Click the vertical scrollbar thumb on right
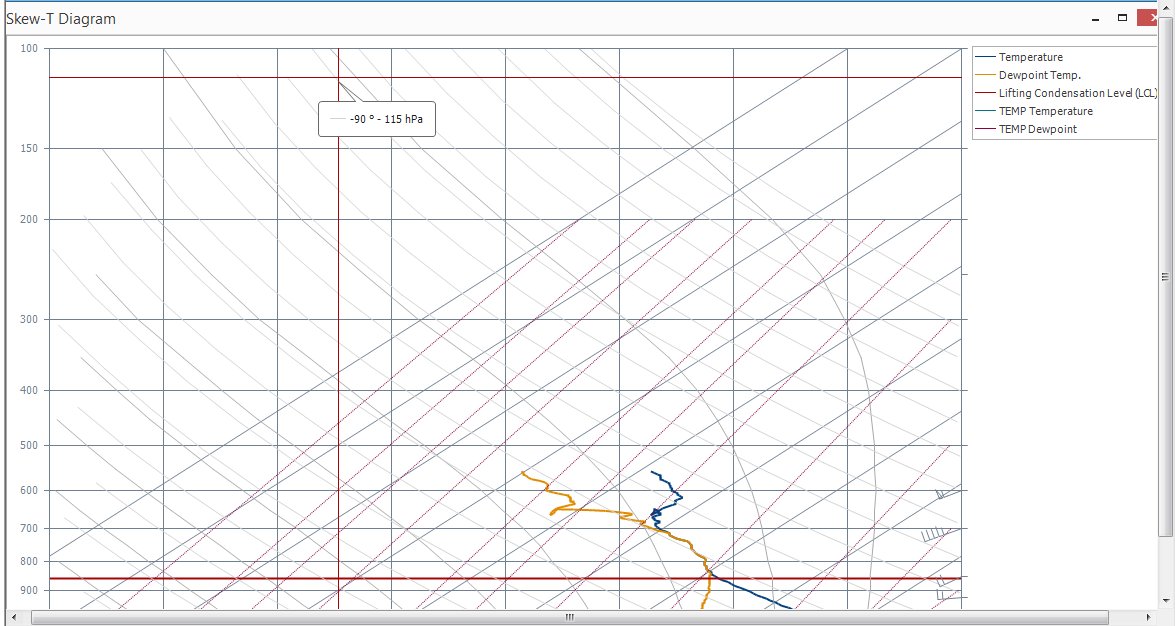1175x626 pixels. (x=1165, y=277)
